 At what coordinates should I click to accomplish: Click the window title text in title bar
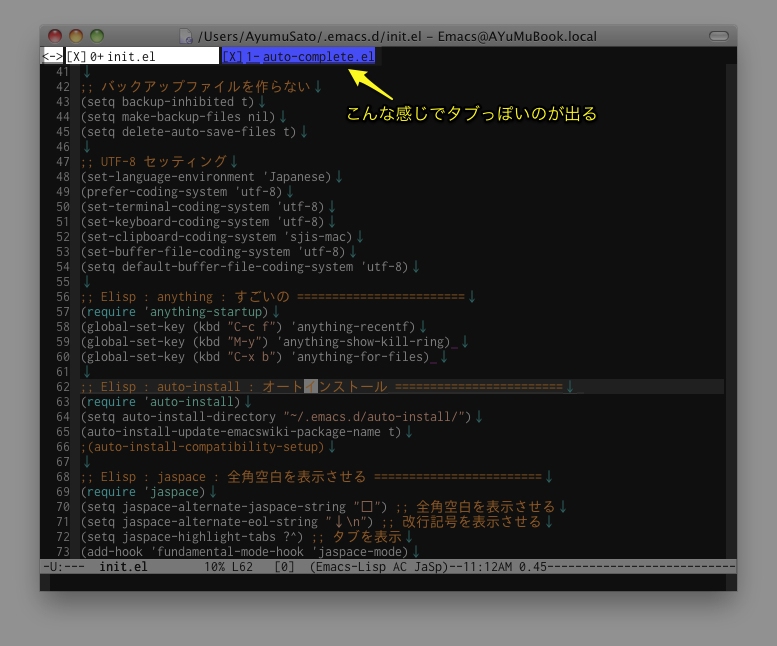pyautogui.click(x=397, y=36)
